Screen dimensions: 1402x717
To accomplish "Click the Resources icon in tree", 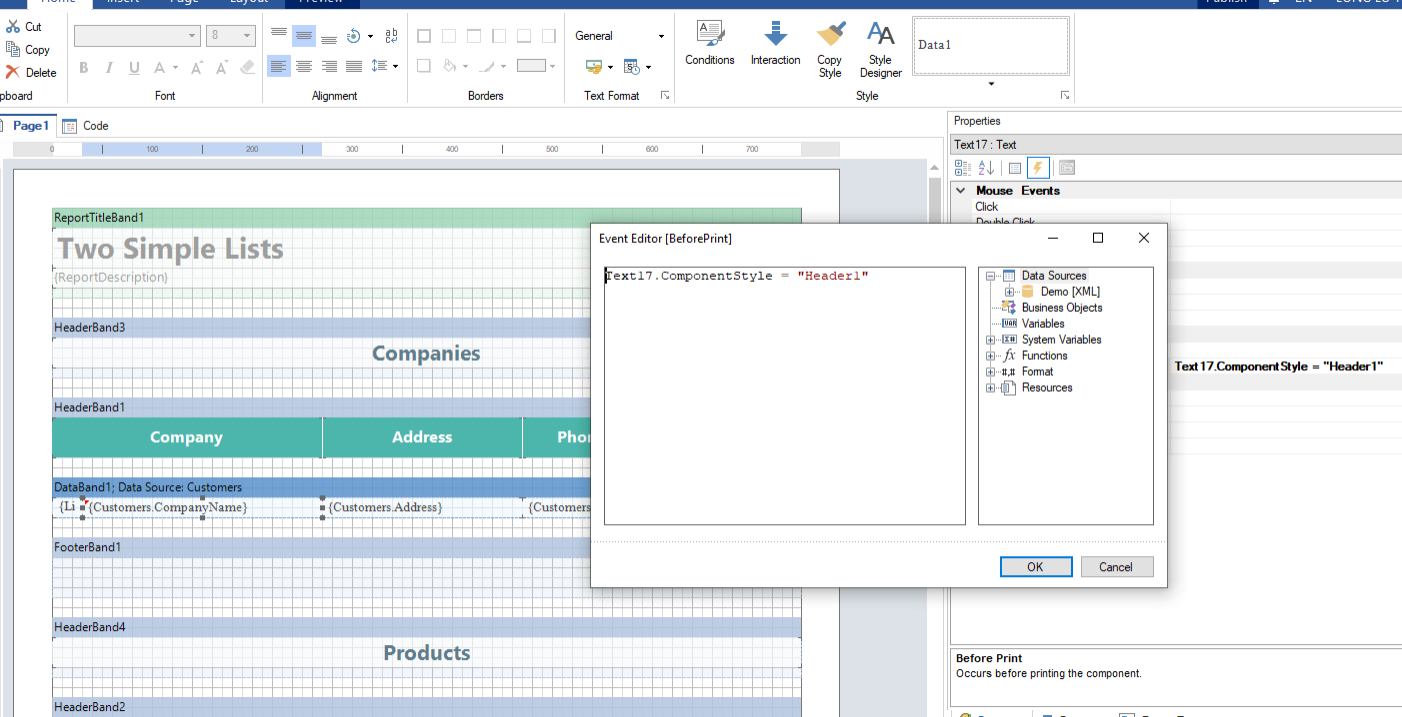I will point(1009,387).
